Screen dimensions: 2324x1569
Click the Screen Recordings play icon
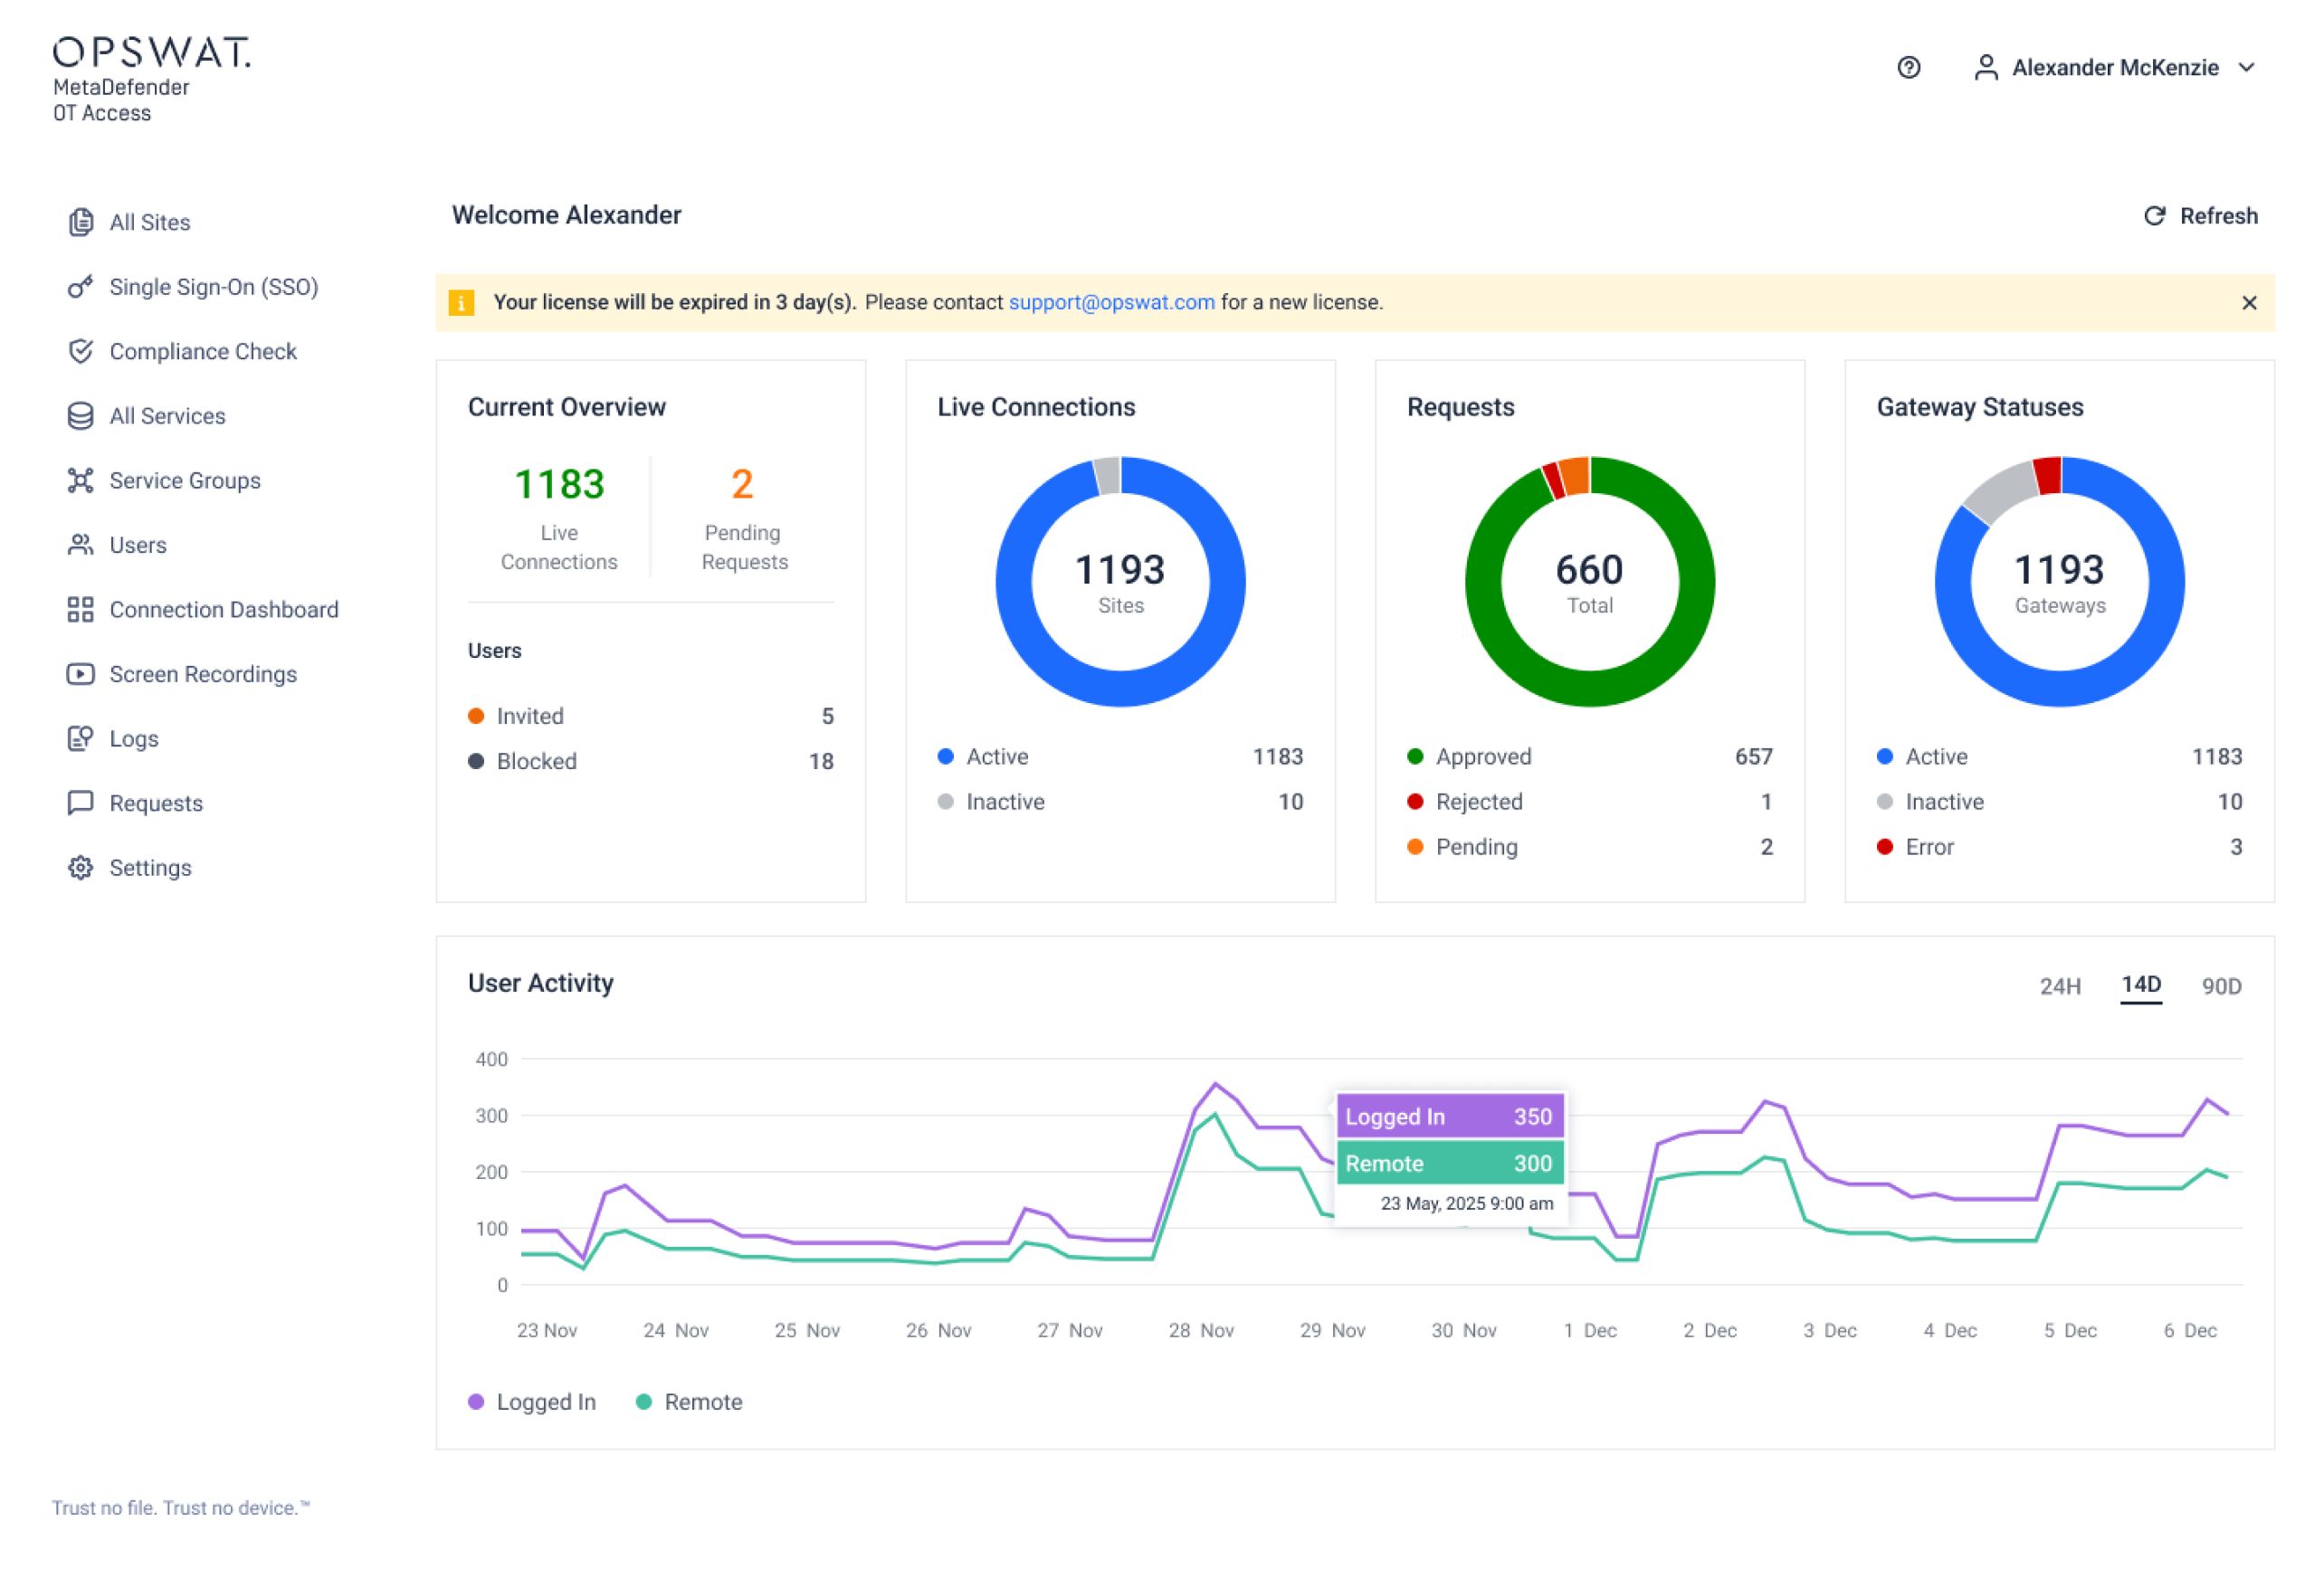coord(81,674)
